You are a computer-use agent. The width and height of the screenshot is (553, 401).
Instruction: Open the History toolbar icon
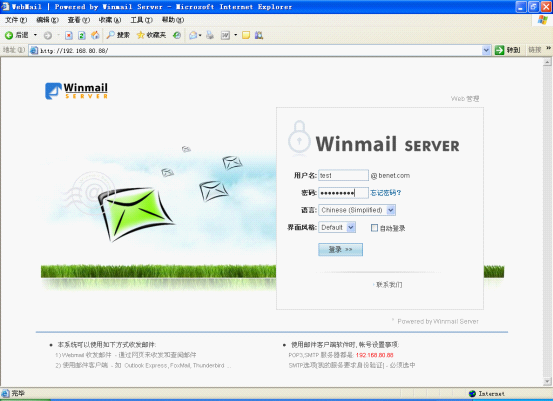tap(177, 35)
